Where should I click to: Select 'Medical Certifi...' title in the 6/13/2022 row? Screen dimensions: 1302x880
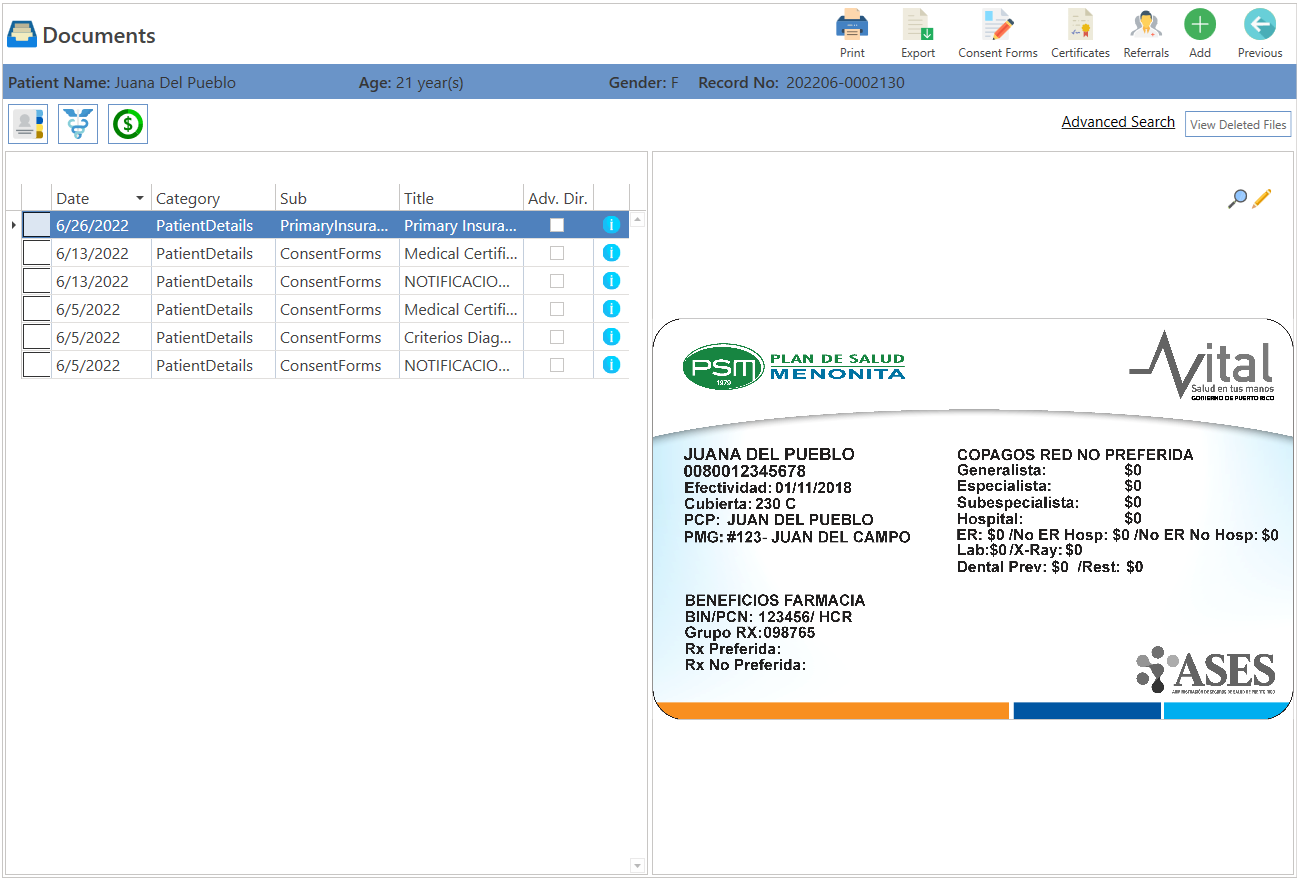tap(461, 253)
